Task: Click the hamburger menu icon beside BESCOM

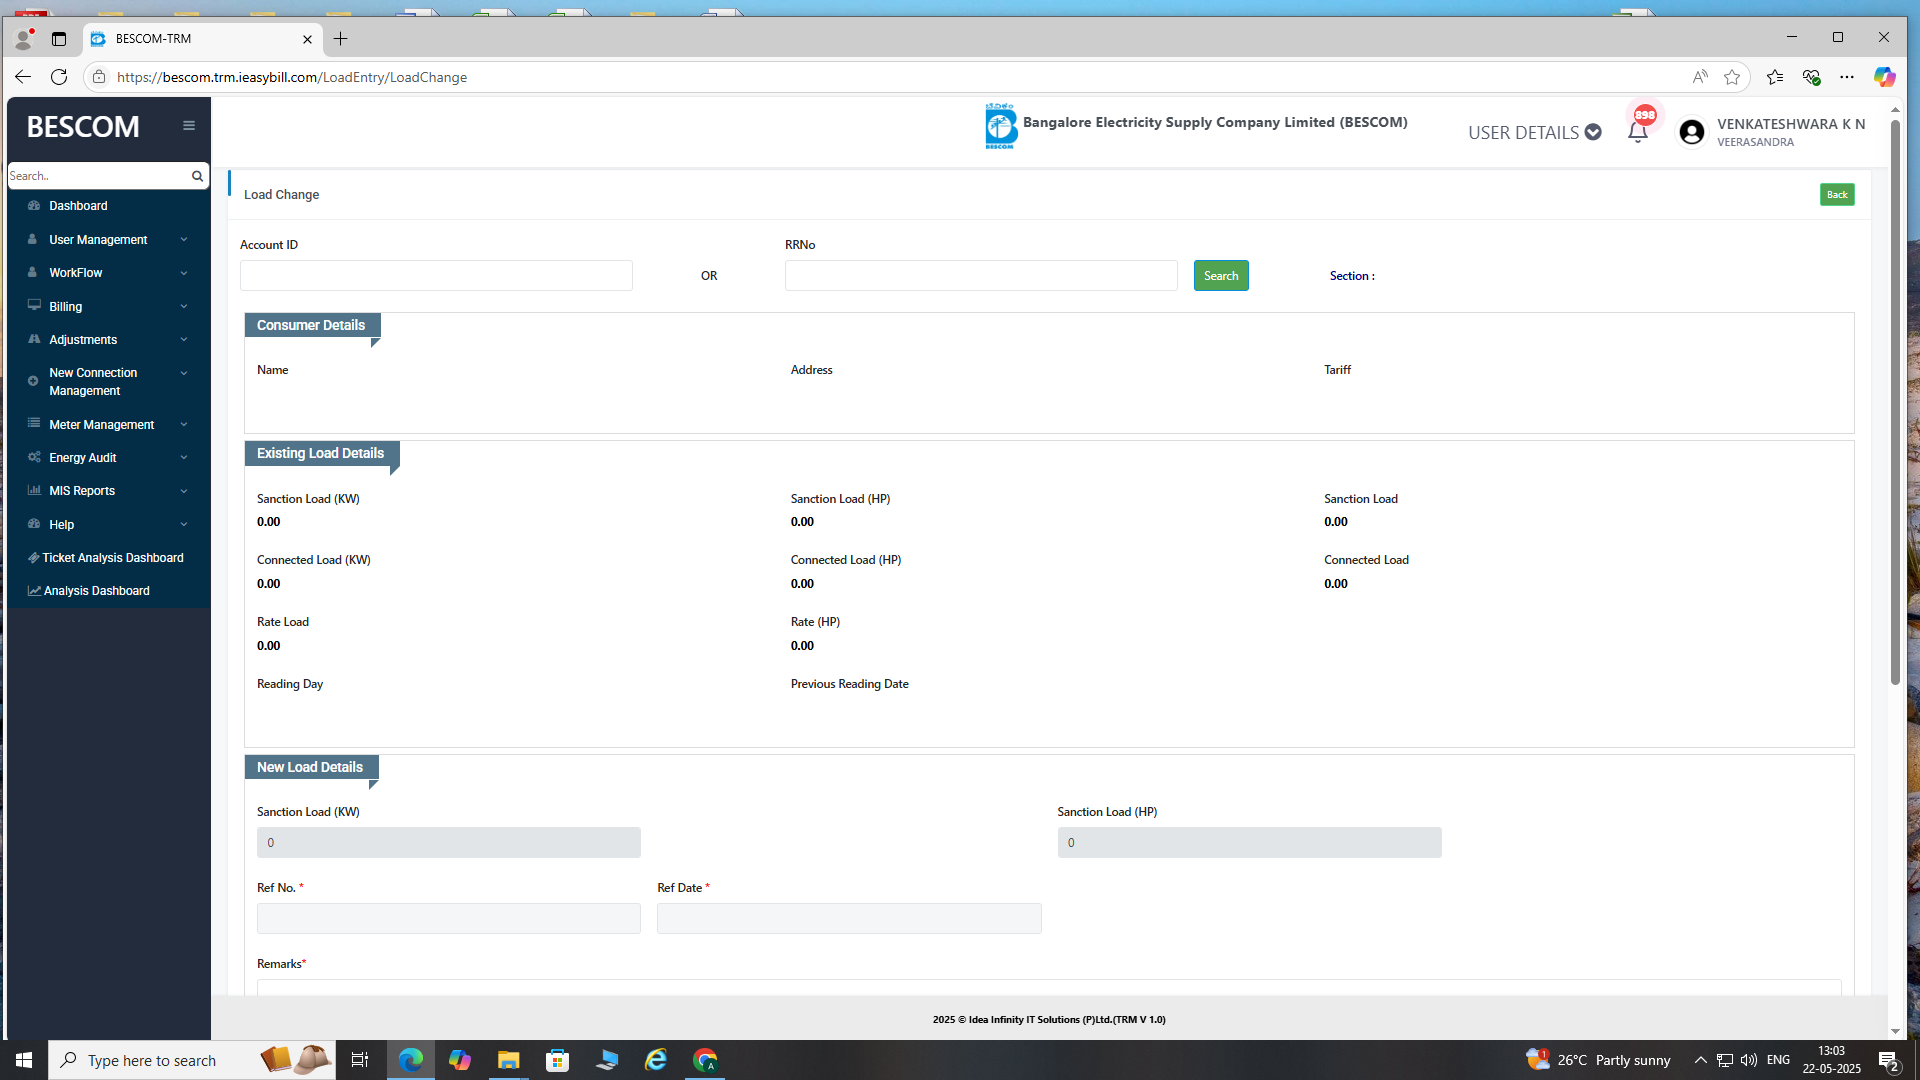Action: (189, 126)
